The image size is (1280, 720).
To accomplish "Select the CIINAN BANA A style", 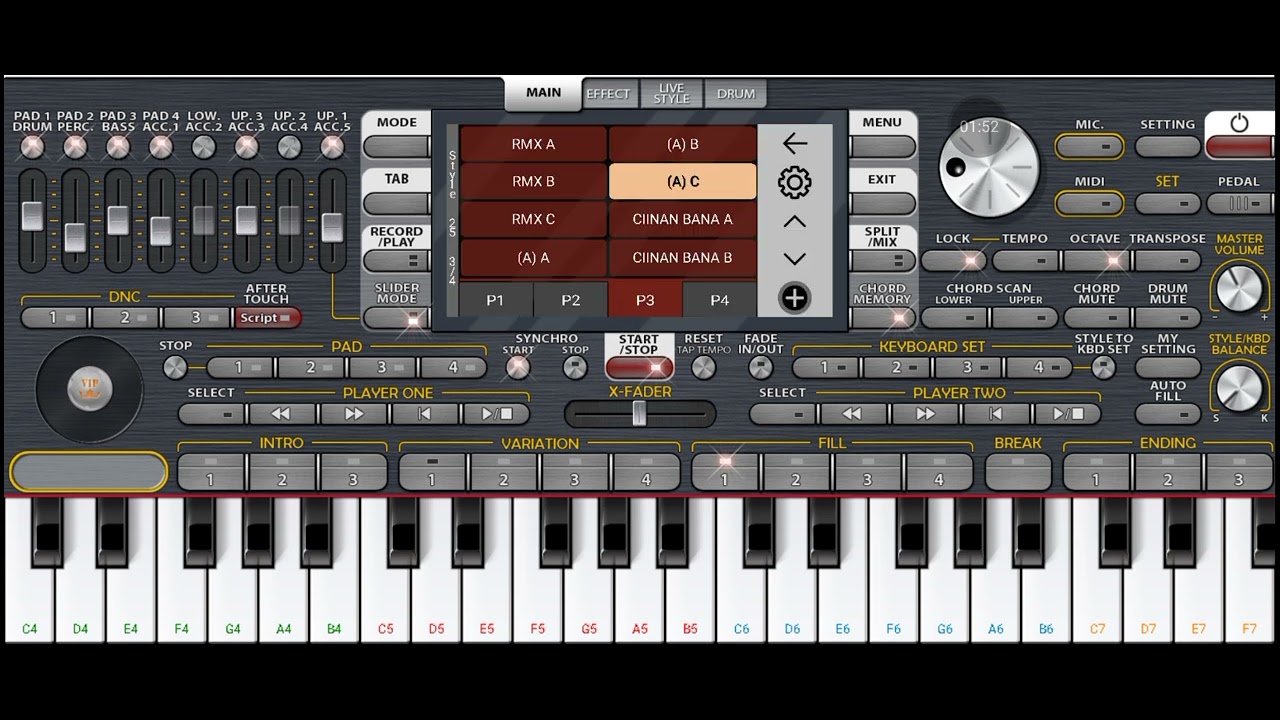I will 682,220.
